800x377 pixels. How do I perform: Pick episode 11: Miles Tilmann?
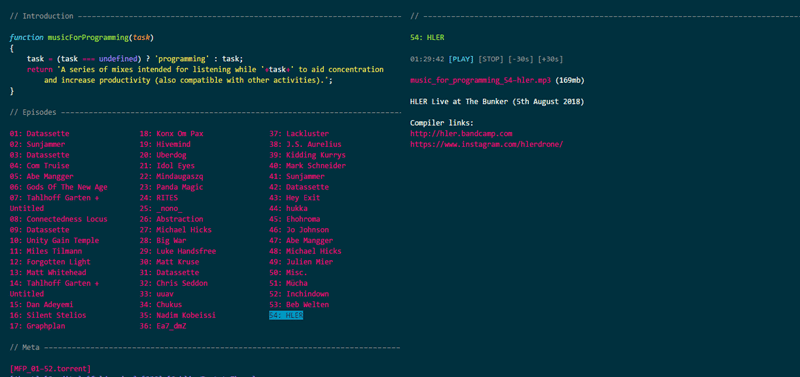pos(46,252)
